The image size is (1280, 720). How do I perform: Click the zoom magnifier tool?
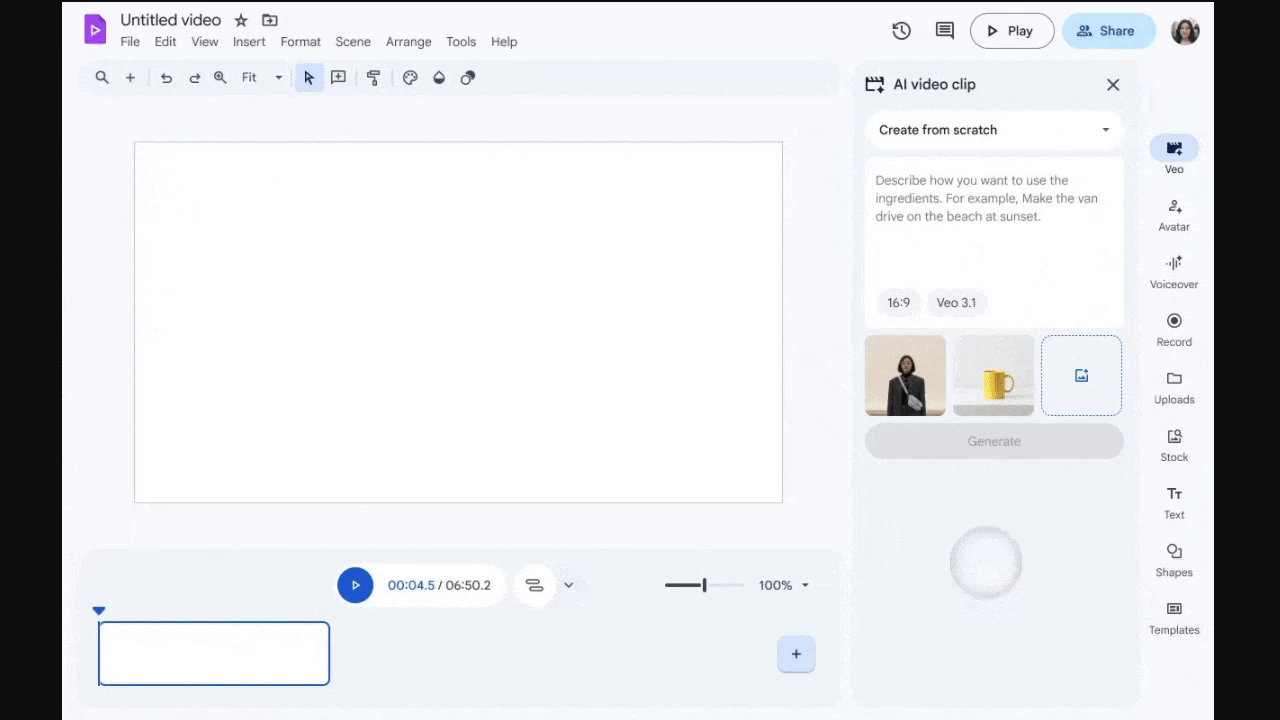click(220, 78)
